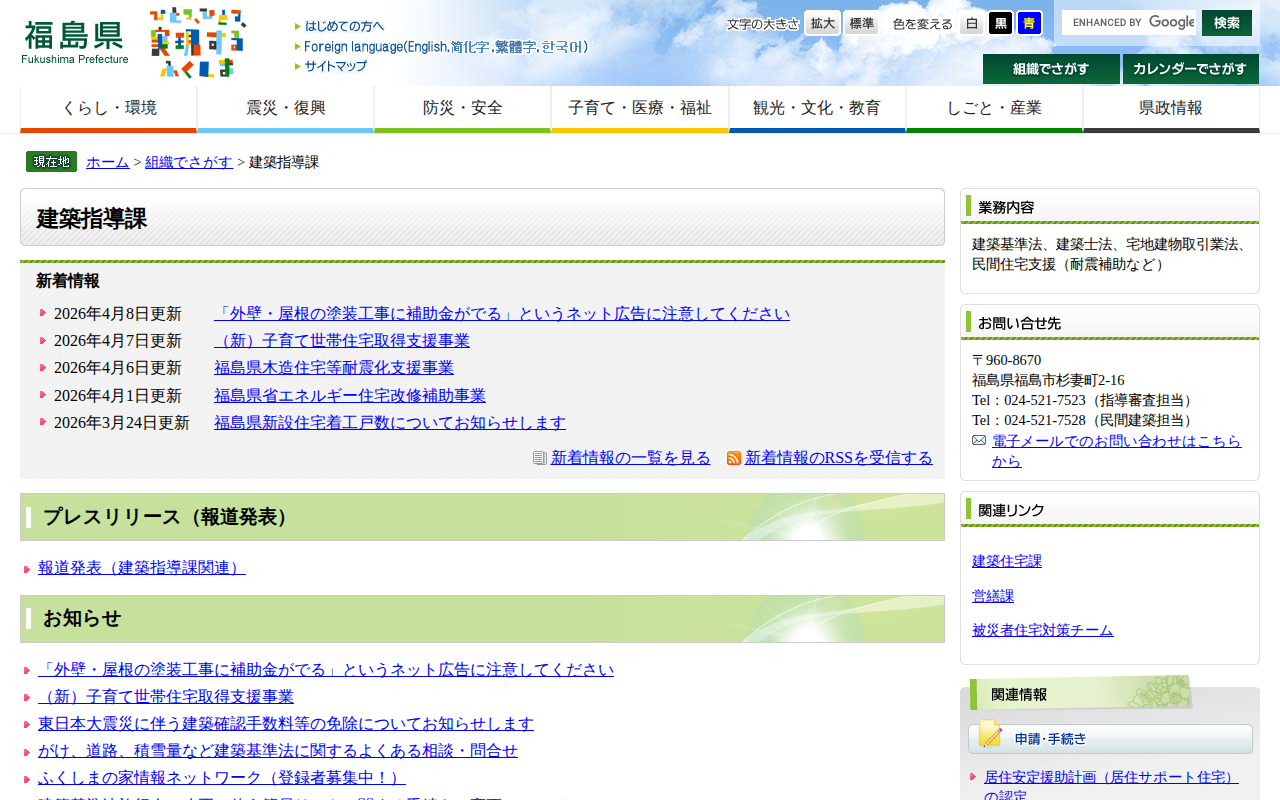This screenshot has height=800, width=1280.
Task: Click the 申請・手続き section header
Action: tap(1110, 739)
